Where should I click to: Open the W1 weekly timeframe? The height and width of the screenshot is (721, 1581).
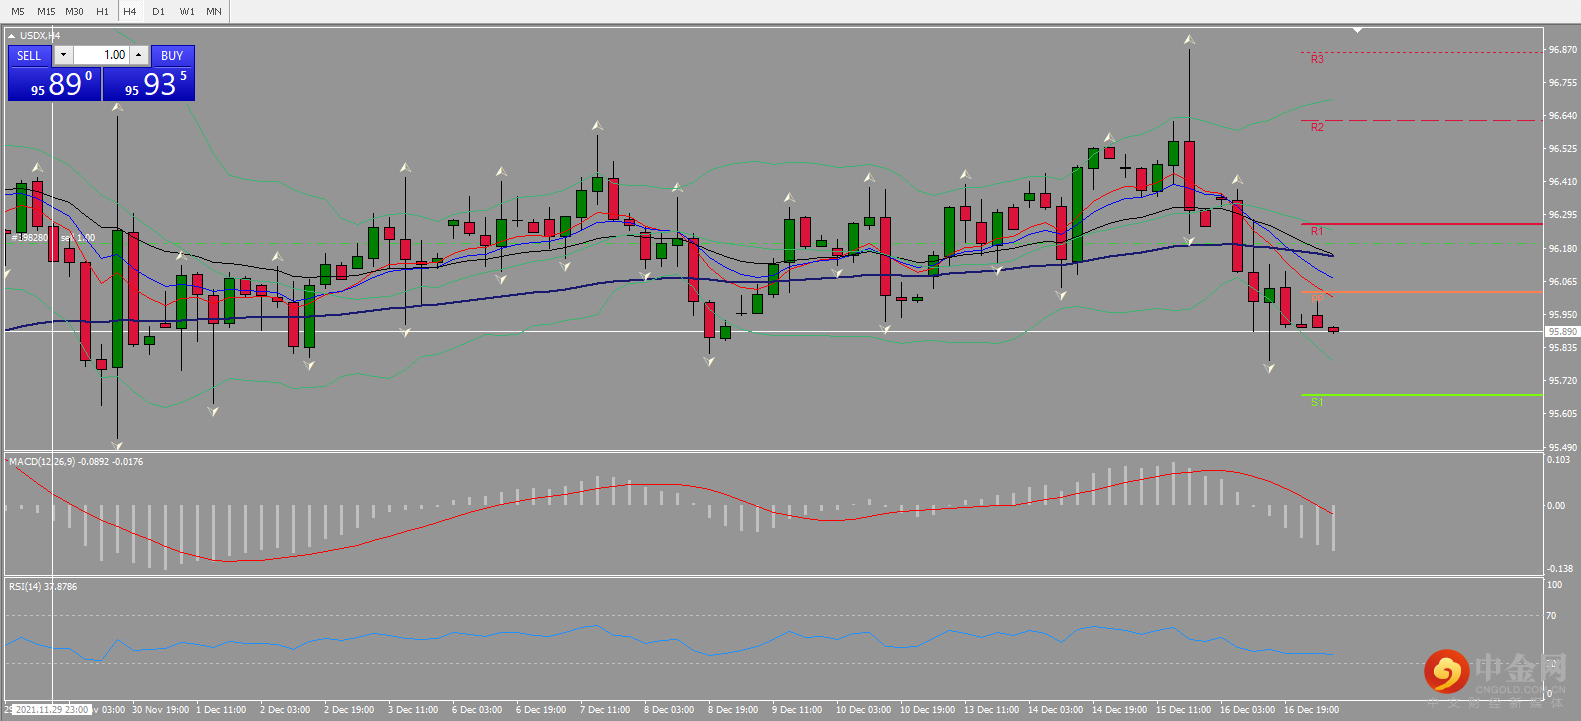pos(187,11)
